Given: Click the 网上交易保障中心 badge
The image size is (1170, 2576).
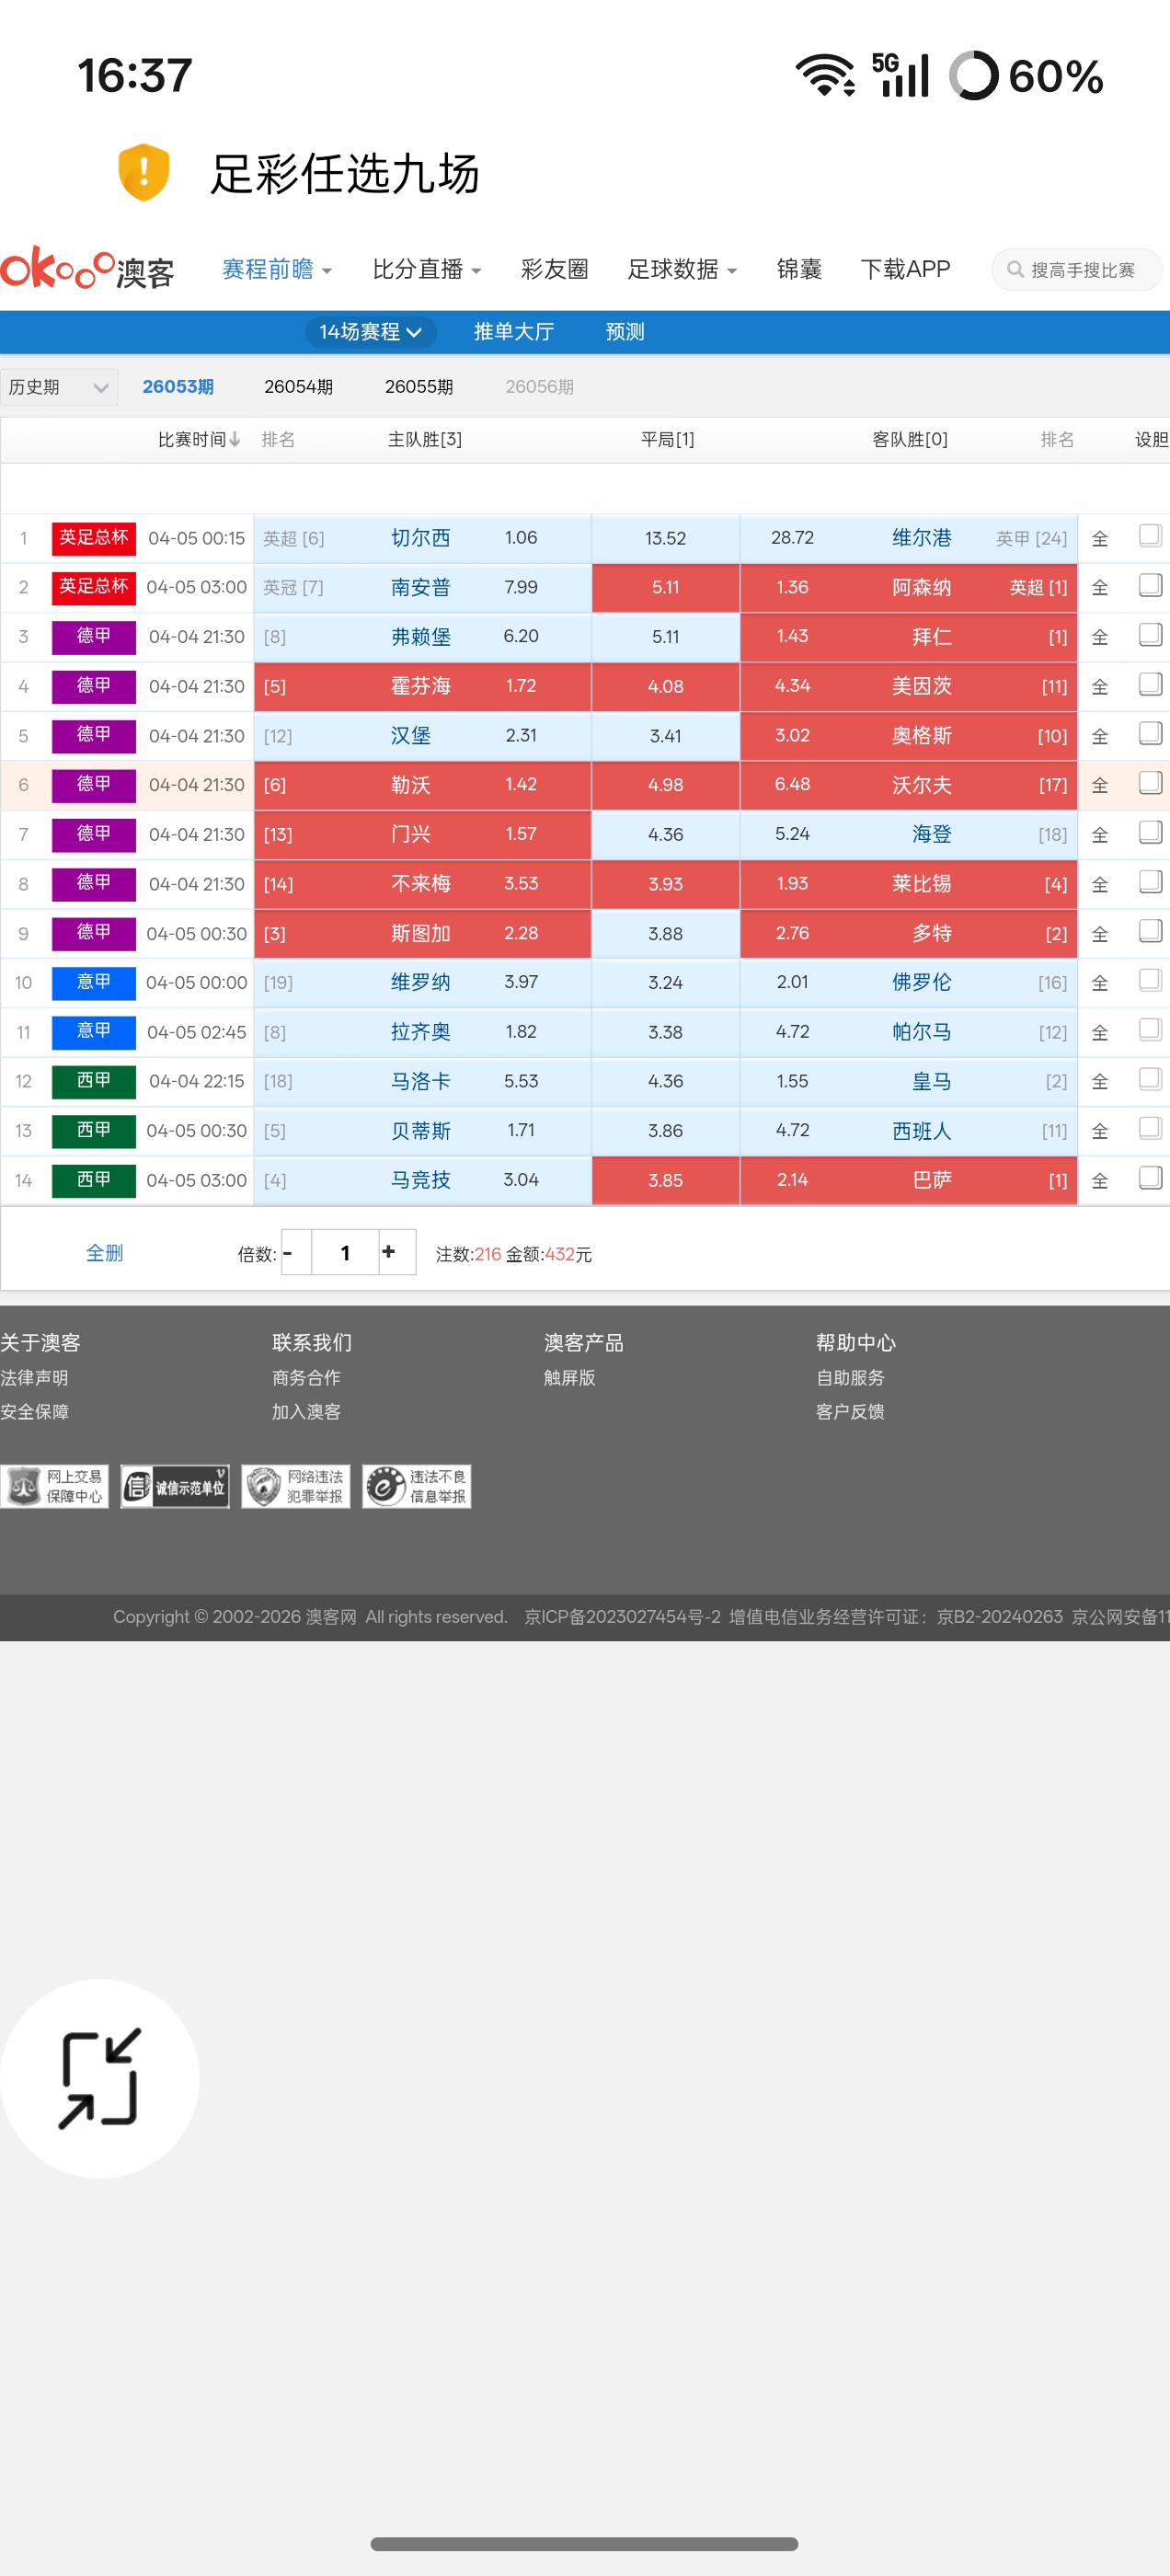Looking at the screenshot, I should tap(55, 1486).
